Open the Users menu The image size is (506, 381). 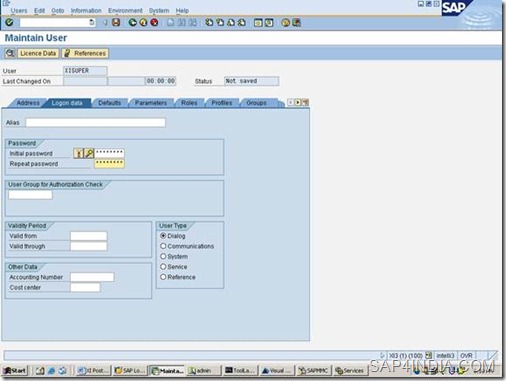click(x=19, y=11)
